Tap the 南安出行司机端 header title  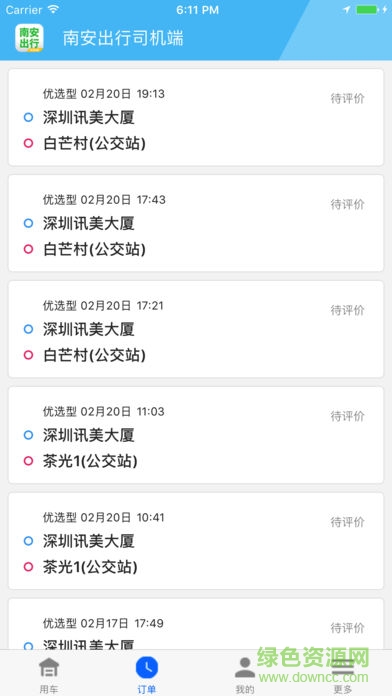(123, 38)
